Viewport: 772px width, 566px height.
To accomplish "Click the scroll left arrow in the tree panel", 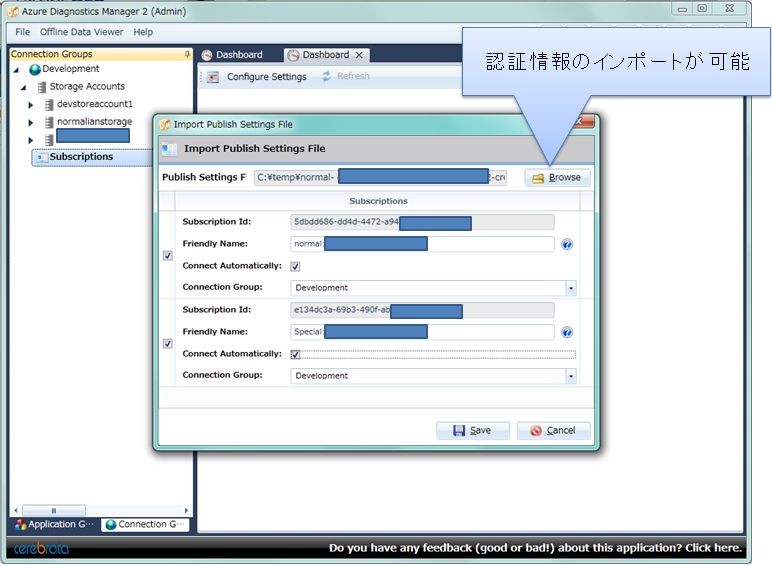I will [16, 510].
